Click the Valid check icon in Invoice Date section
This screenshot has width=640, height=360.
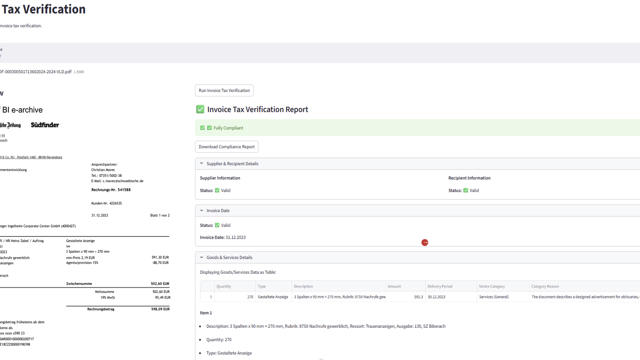[x=217, y=225]
